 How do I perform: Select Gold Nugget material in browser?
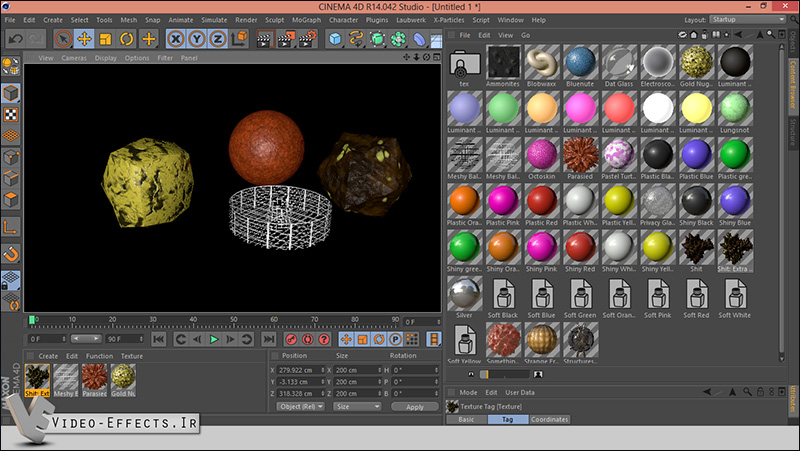pos(696,66)
